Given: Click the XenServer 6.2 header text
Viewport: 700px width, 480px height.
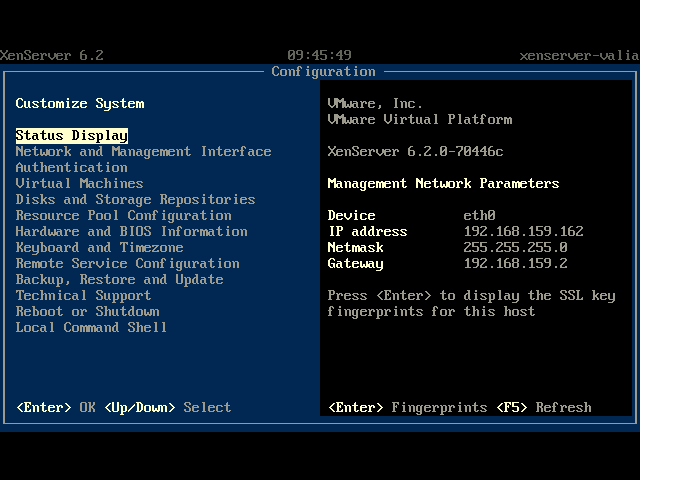Looking at the screenshot, I should (x=52, y=55).
